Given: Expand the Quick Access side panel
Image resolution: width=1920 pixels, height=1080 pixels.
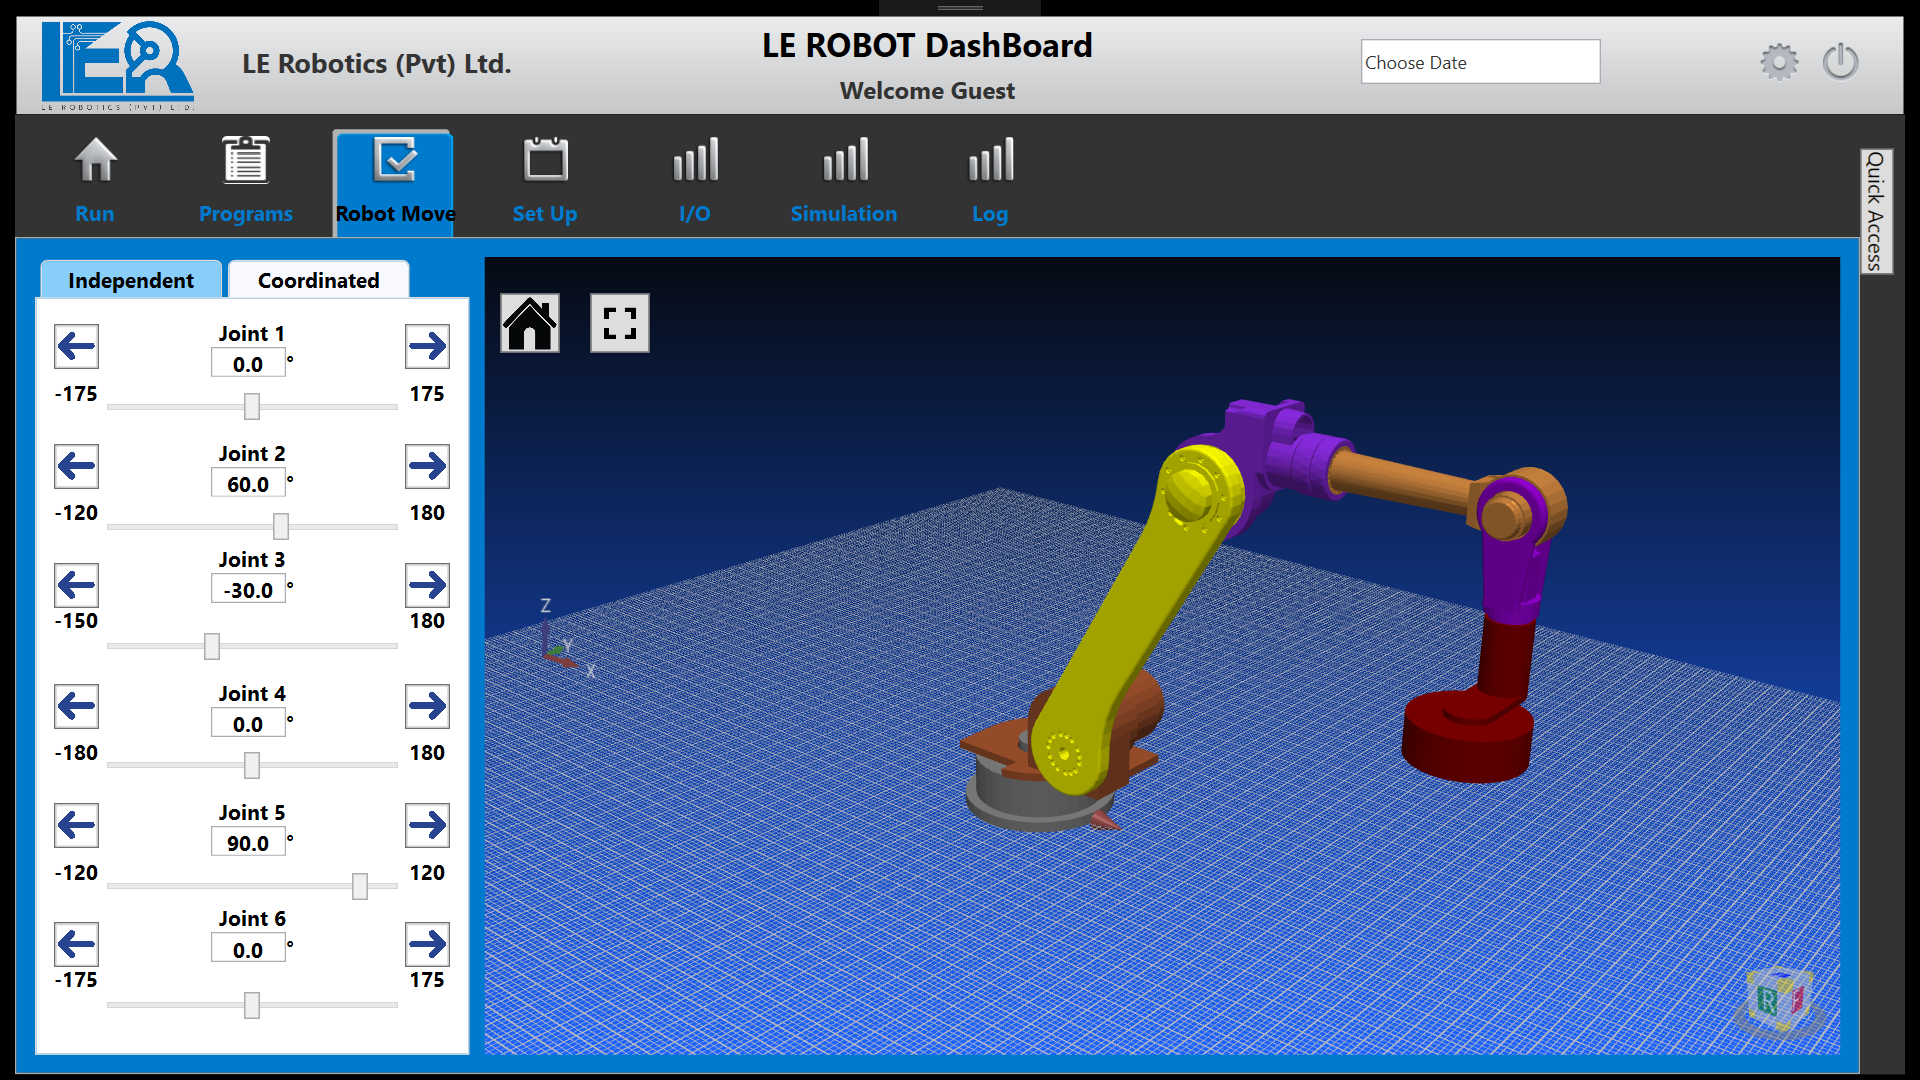Looking at the screenshot, I should tap(1875, 211).
